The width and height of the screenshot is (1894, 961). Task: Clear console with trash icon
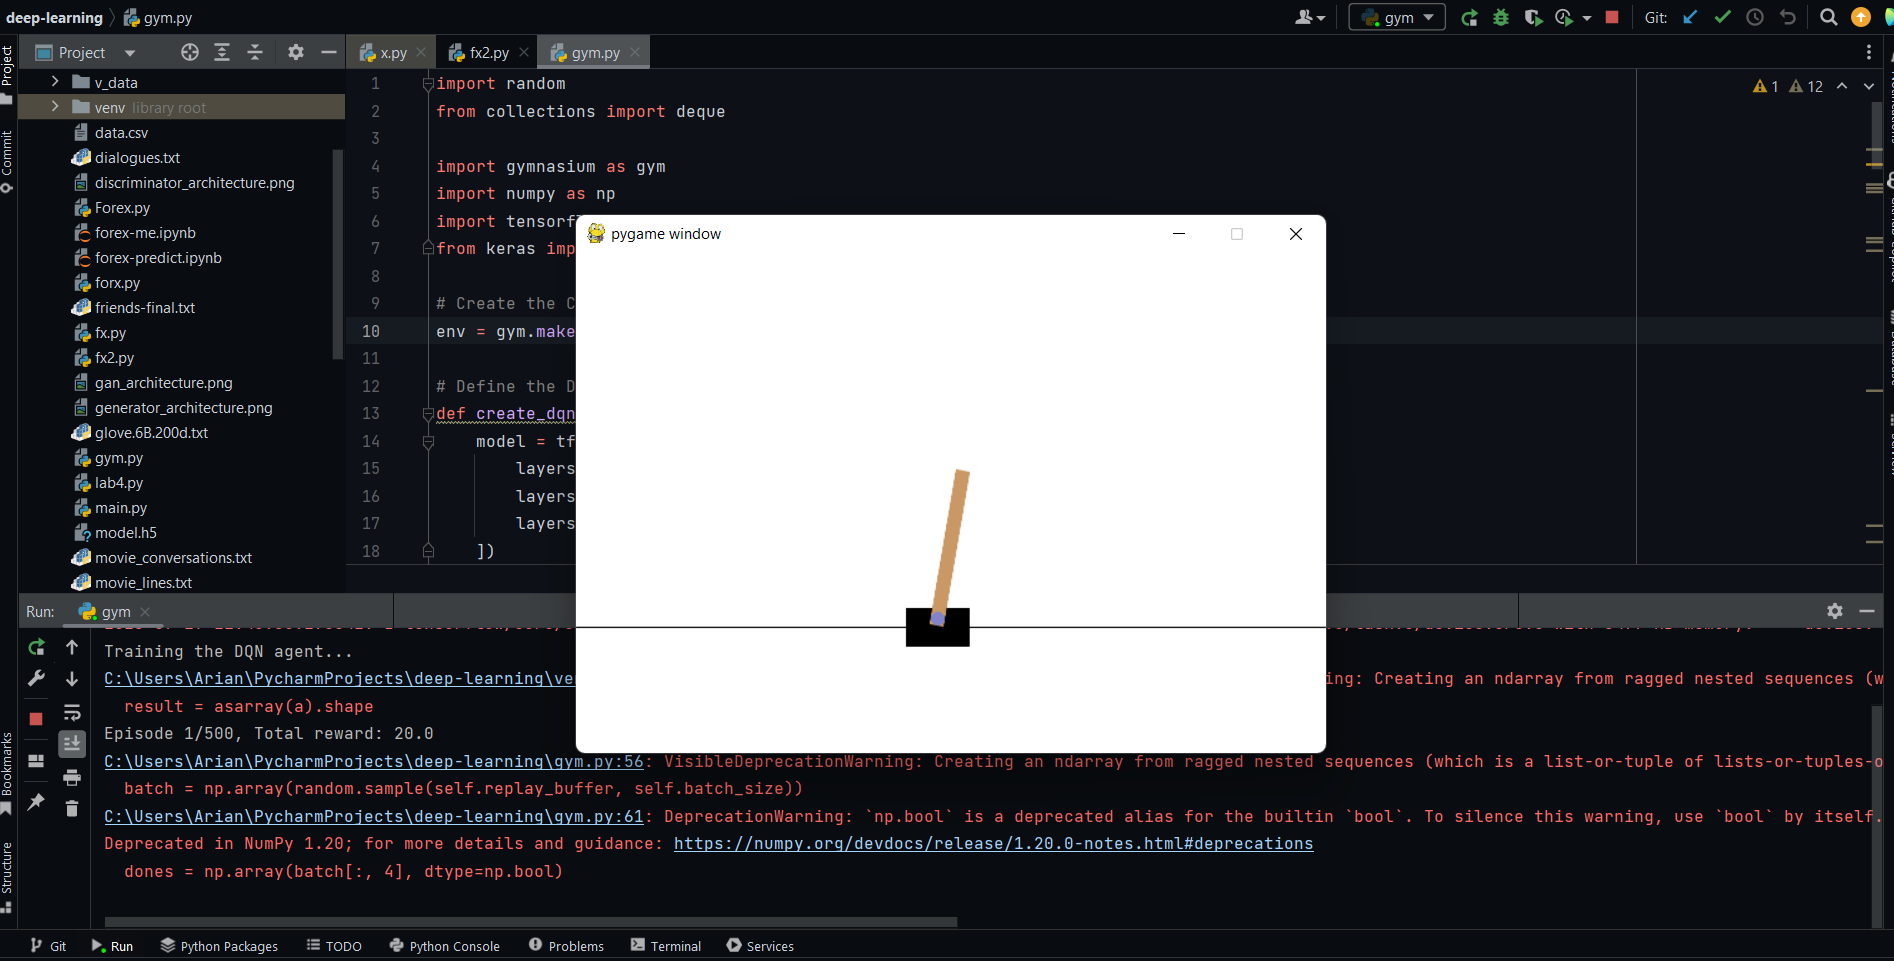click(72, 808)
